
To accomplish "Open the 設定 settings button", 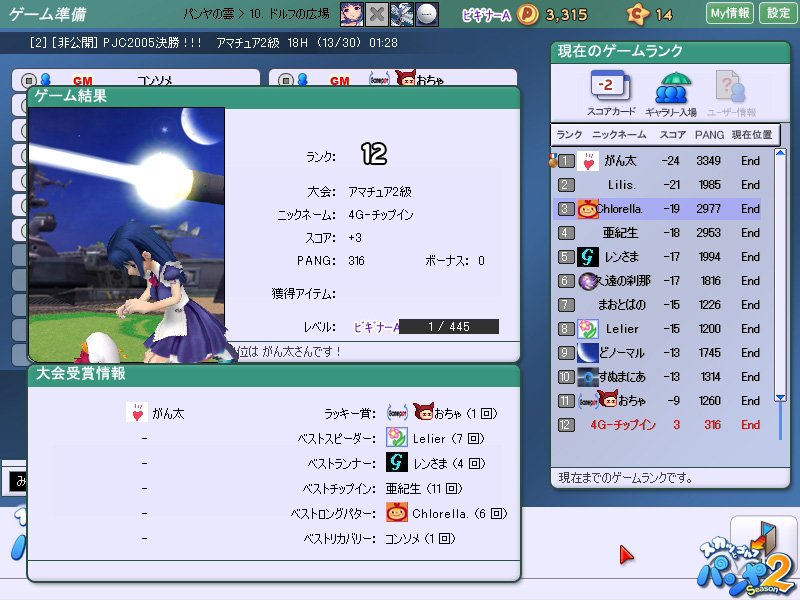I will click(778, 13).
